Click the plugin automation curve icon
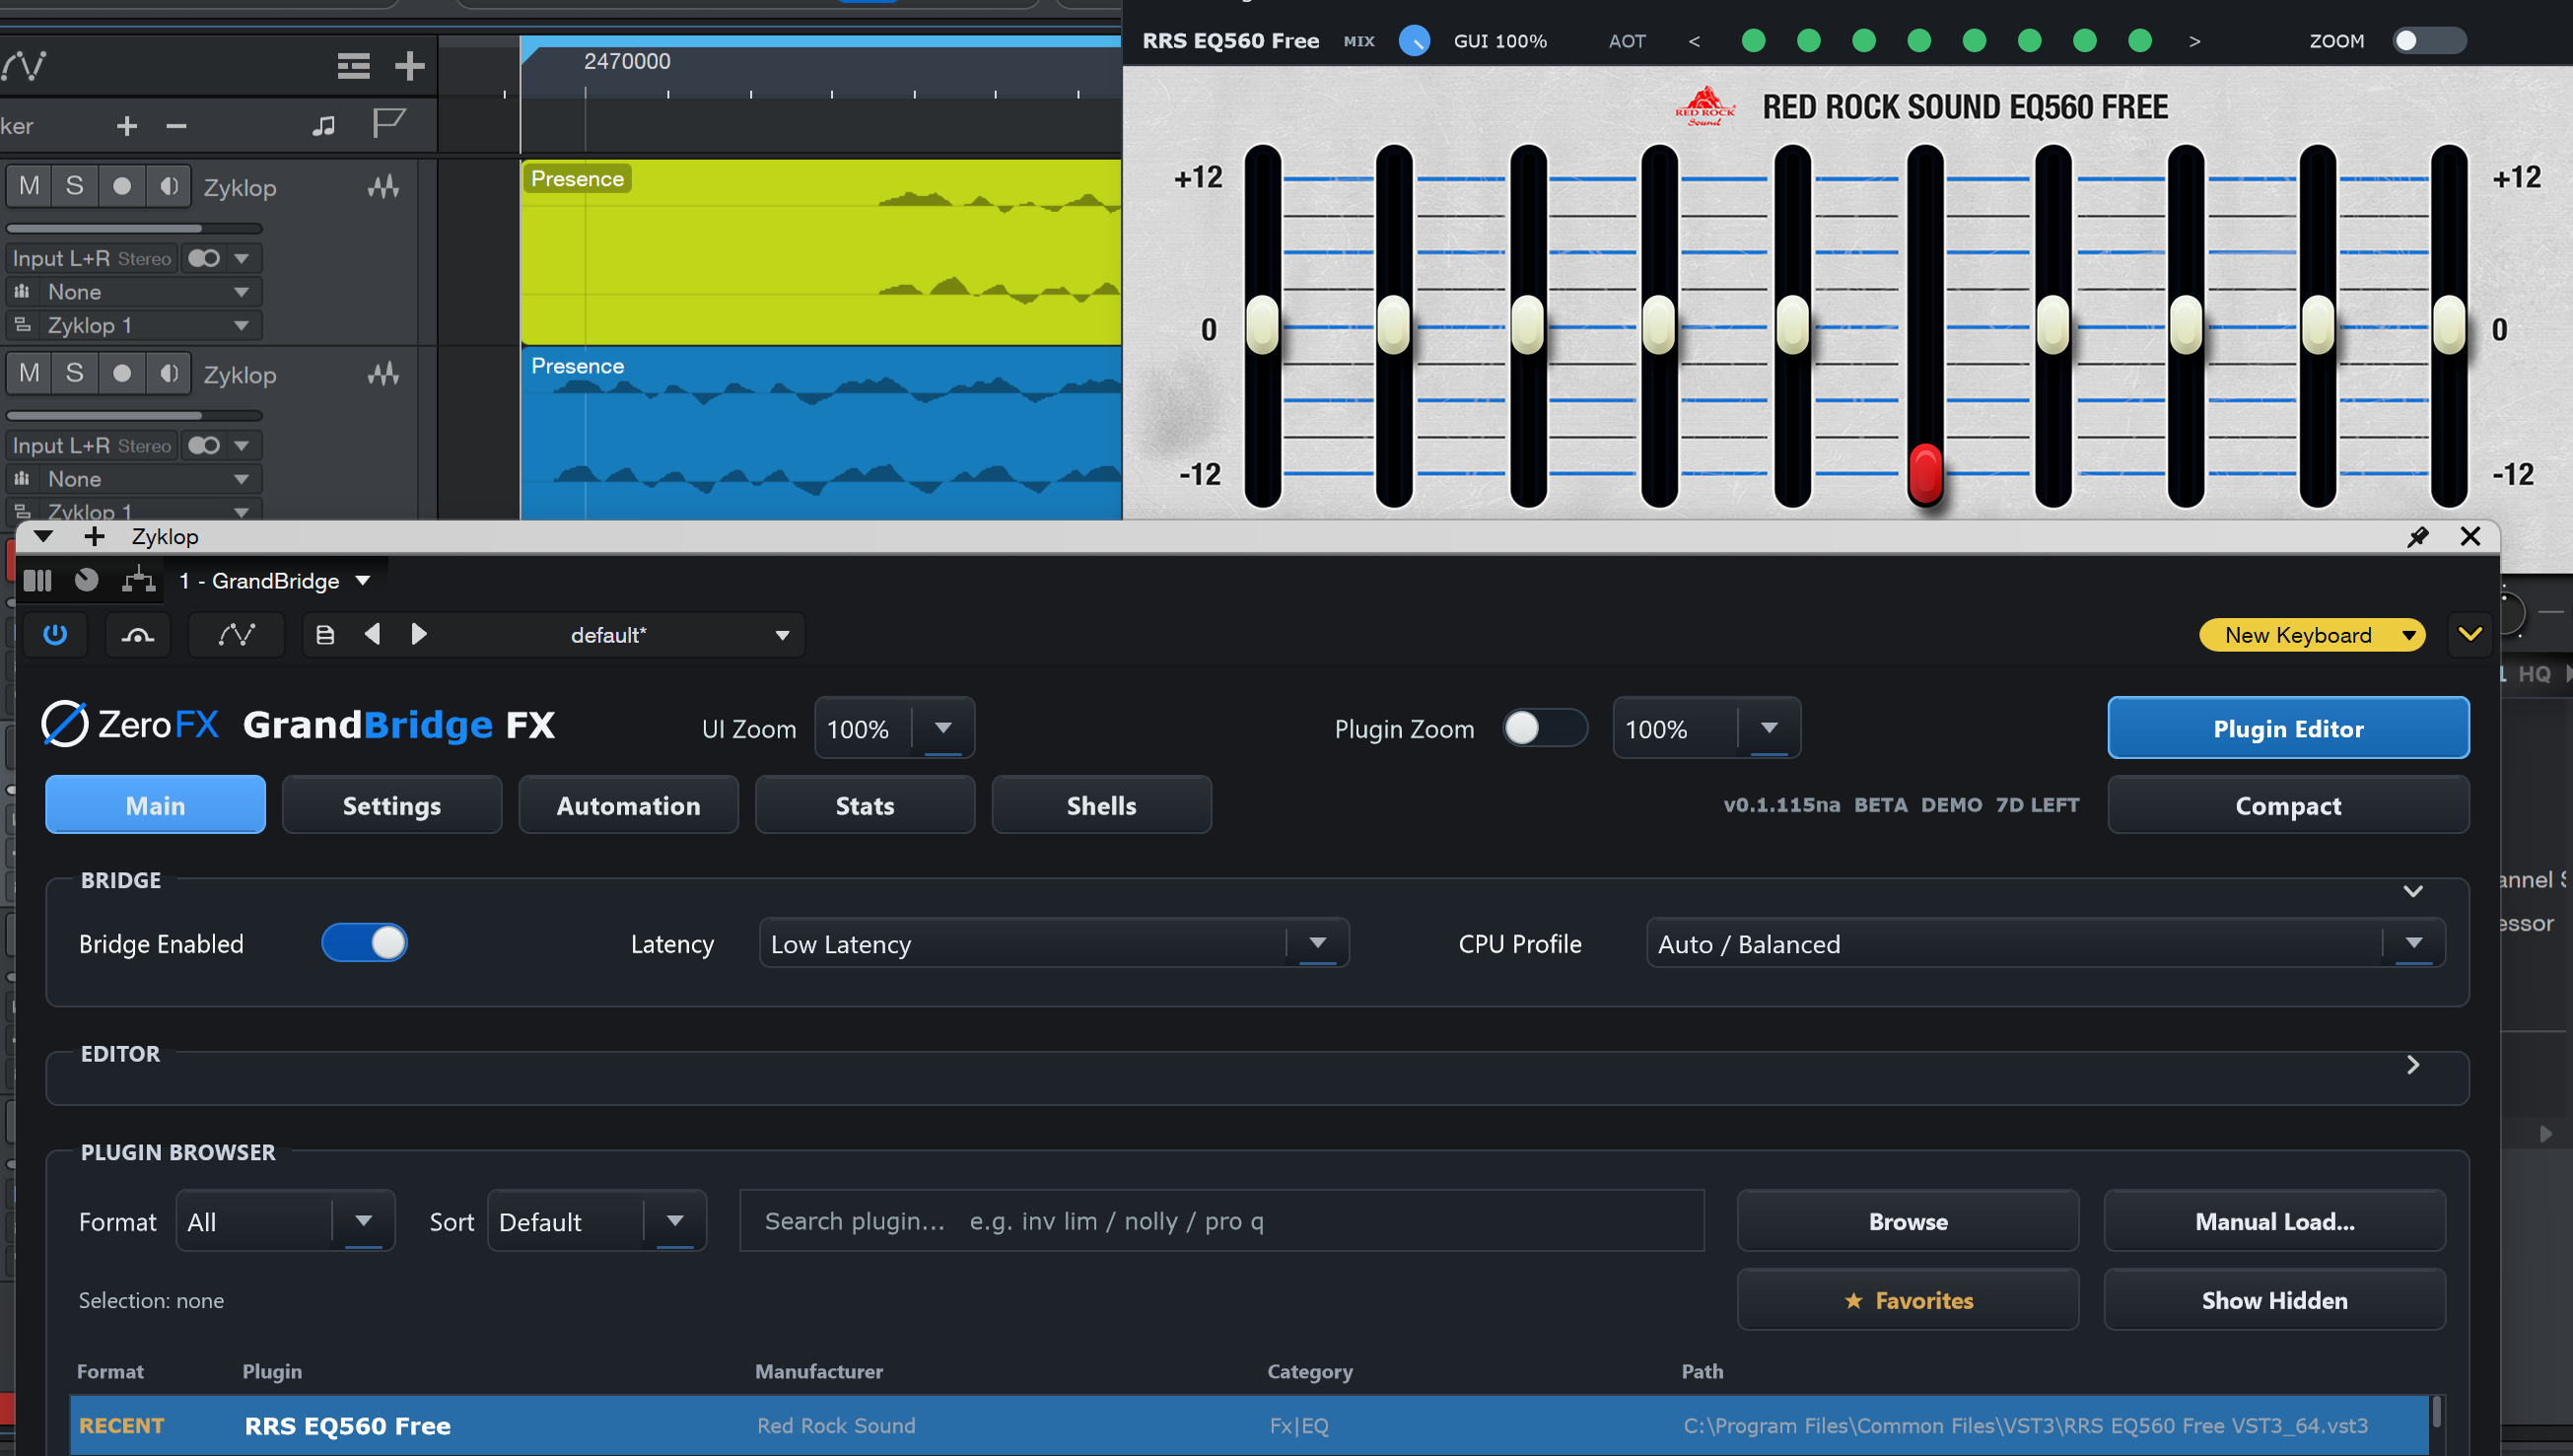This screenshot has width=2573, height=1456. [x=237, y=635]
